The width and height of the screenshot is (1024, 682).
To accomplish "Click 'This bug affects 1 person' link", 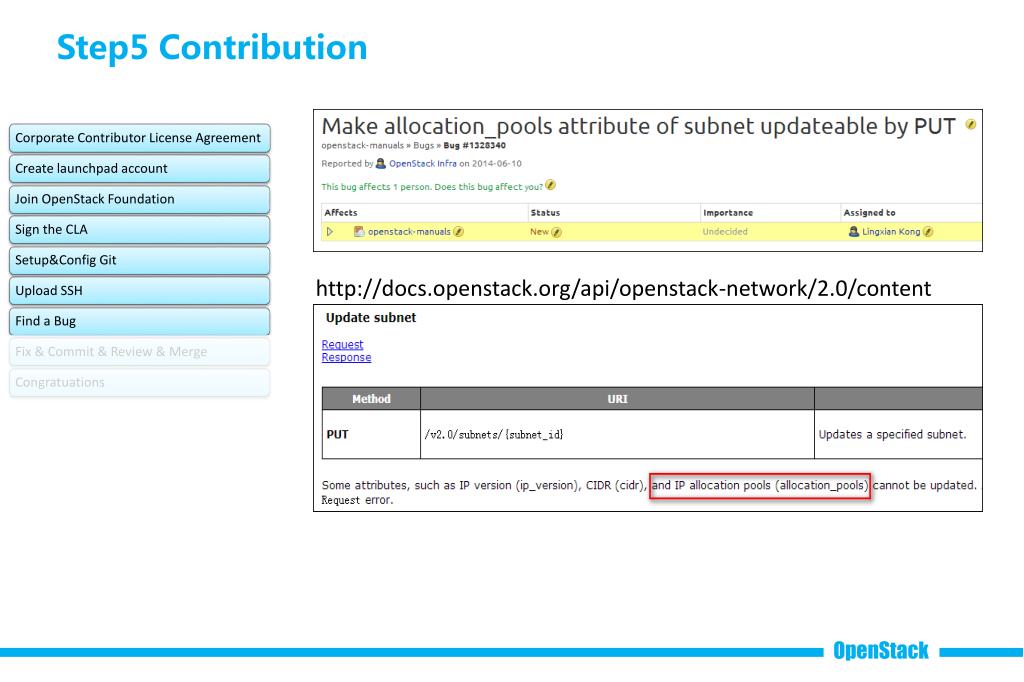I will 432,187.
